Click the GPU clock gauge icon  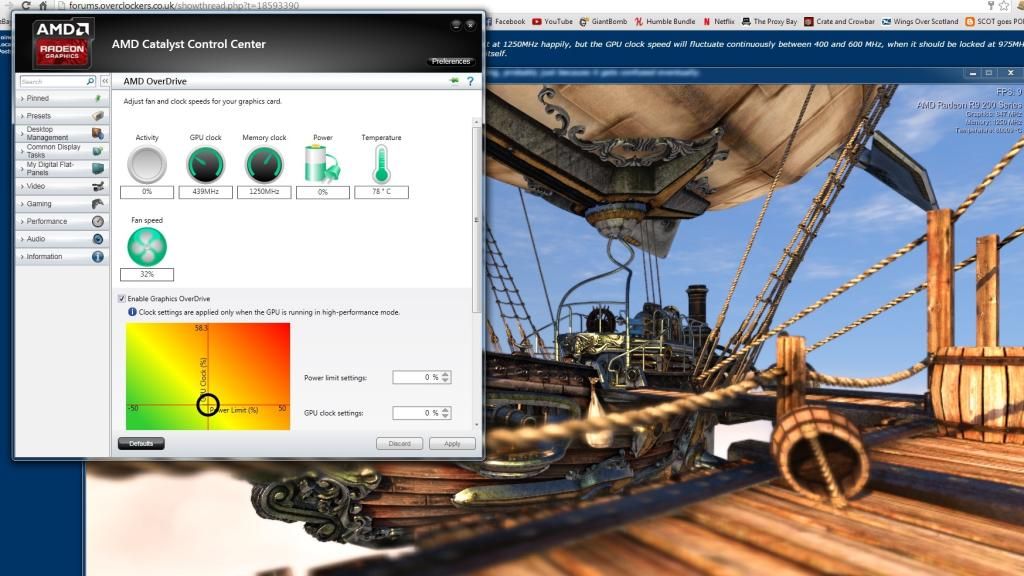coord(206,165)
